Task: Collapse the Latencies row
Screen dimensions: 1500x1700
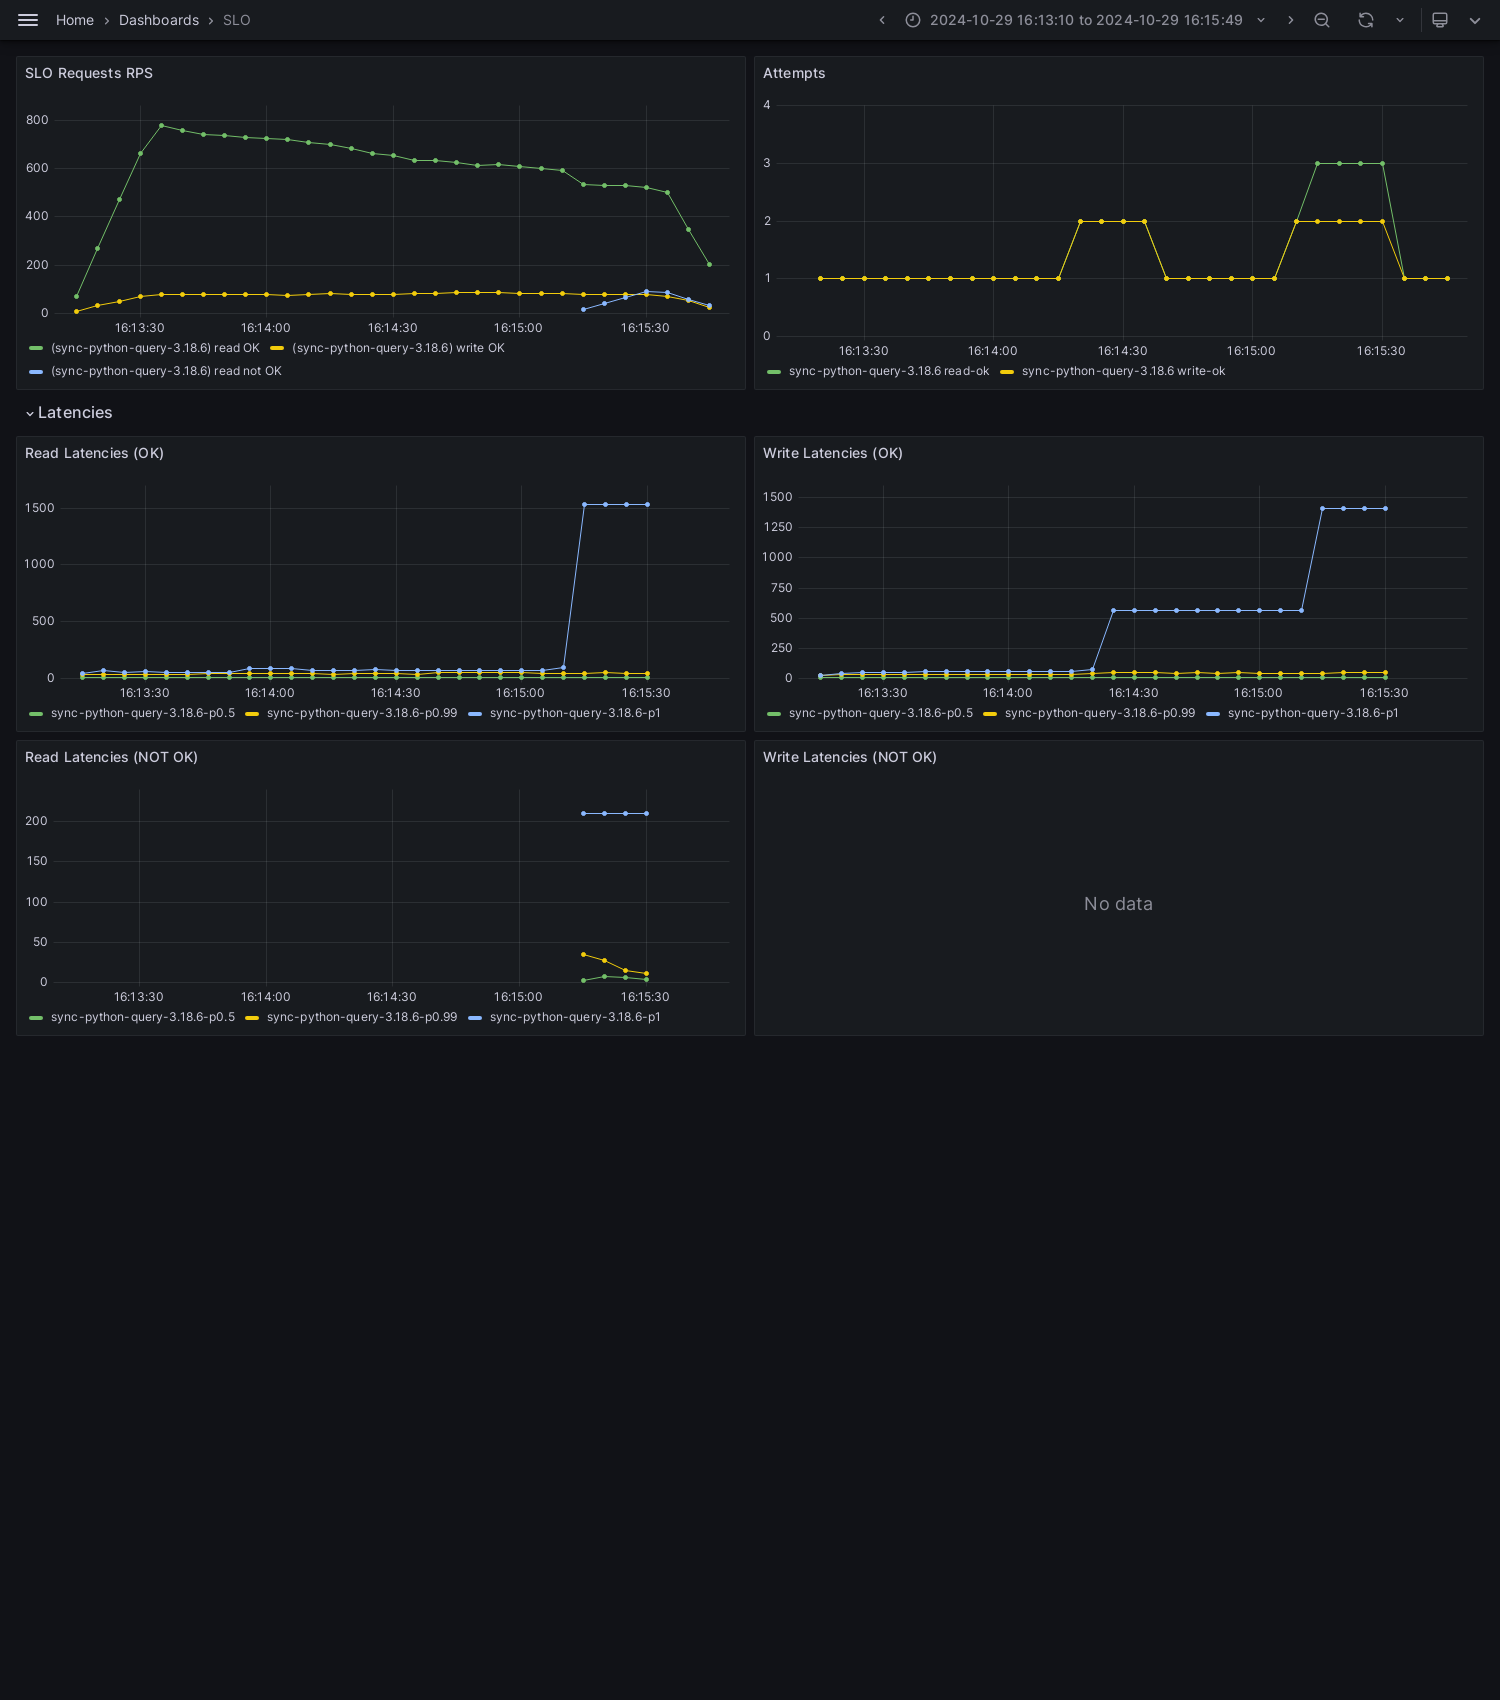Action: tap(69, 413)
